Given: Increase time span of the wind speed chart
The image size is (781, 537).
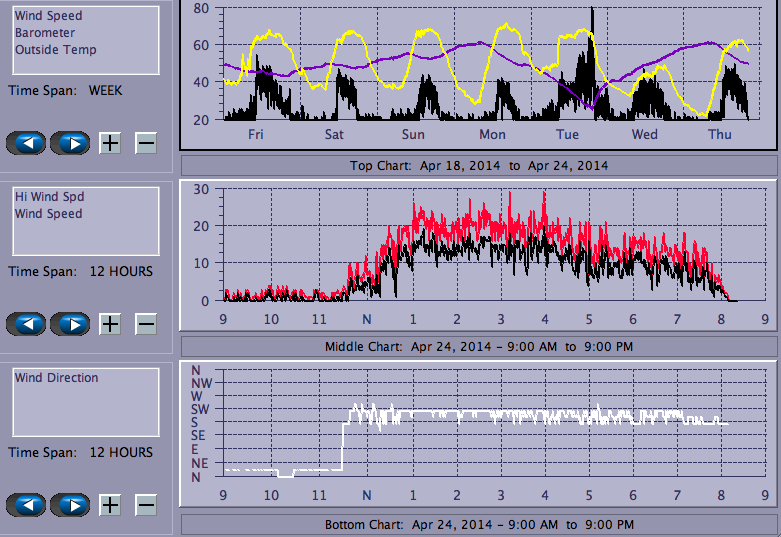Looking at the screenshot, I should click(x=110, y=324).
